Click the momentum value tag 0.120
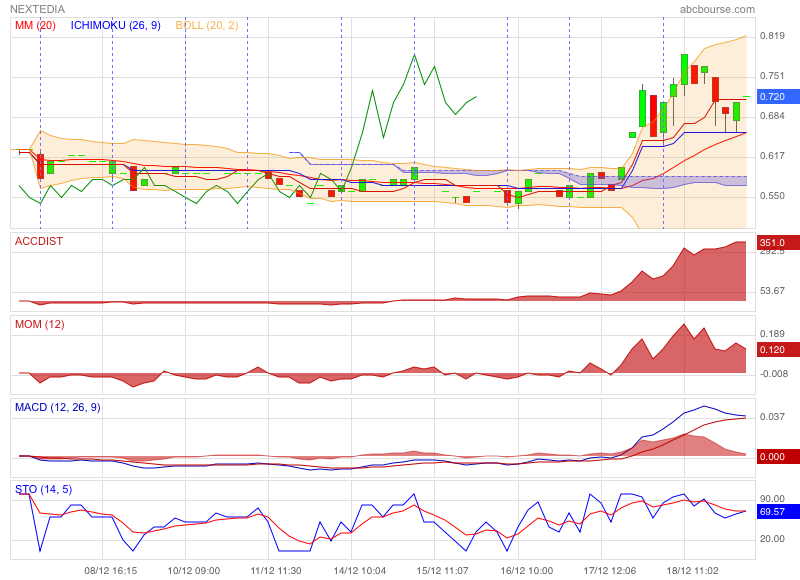This screenshot has height=580, width=800. 778,350
